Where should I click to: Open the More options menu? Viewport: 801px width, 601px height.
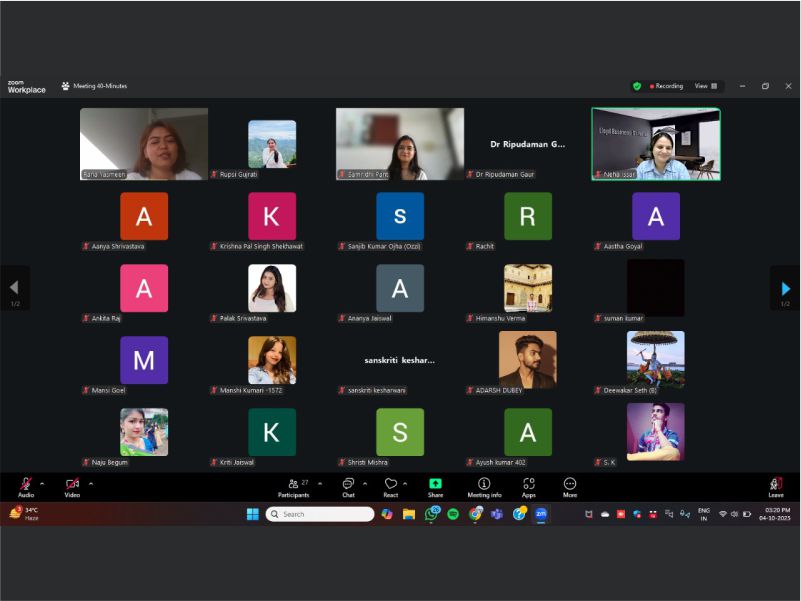click(570, 485)
